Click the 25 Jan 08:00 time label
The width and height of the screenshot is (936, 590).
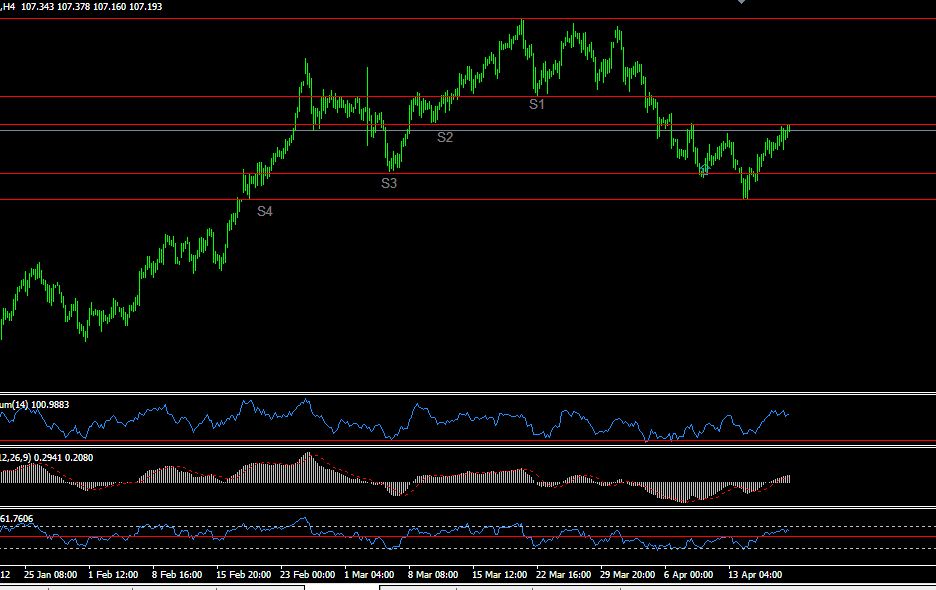click(50, 574)
